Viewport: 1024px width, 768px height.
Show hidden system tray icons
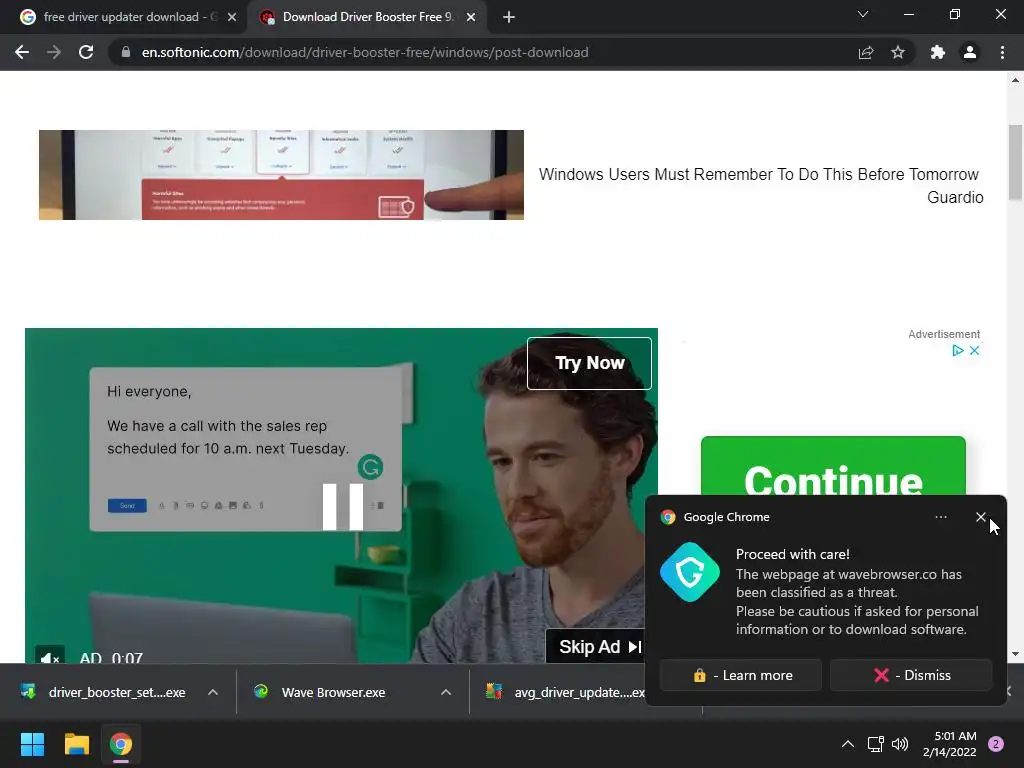click(848, 744)
